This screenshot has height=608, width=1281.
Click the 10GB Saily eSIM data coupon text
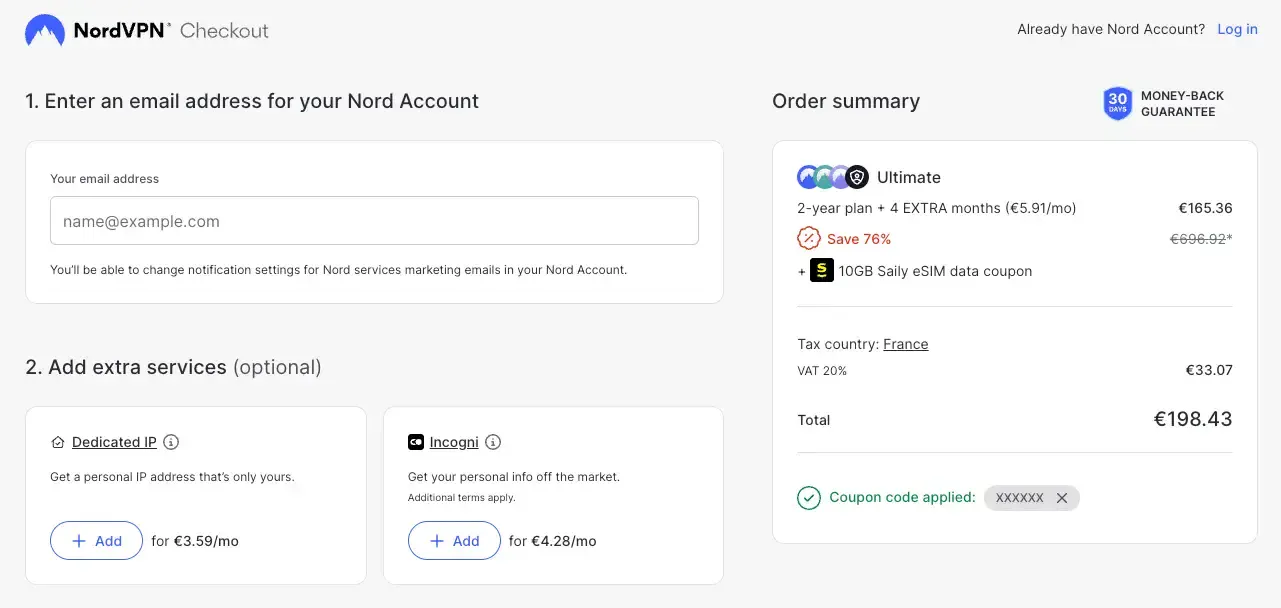point(935,271)
